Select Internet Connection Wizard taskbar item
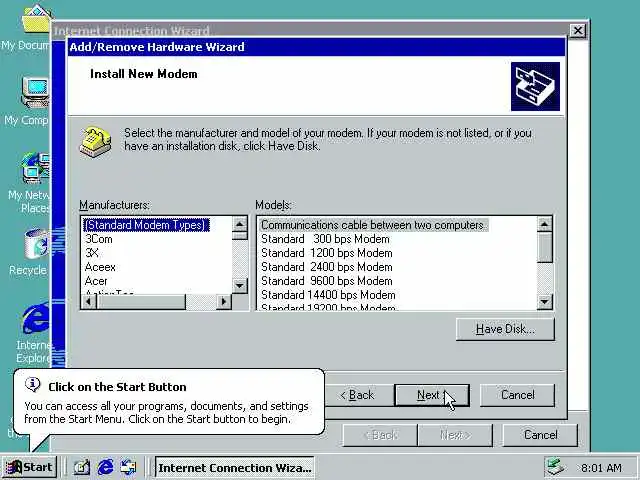640x480 pixels. (235, 467)
